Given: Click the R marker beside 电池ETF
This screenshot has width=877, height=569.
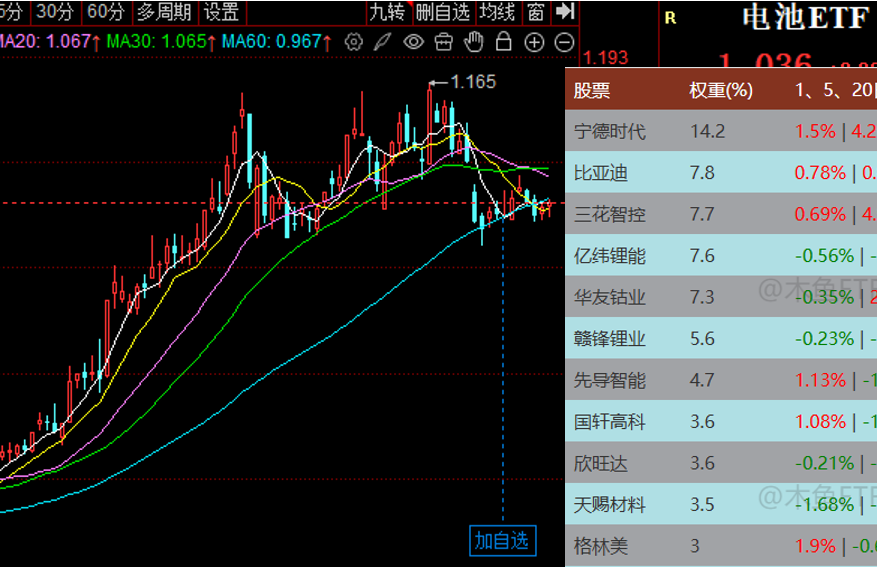Looking at the screenshot, I should coord(670,18).
